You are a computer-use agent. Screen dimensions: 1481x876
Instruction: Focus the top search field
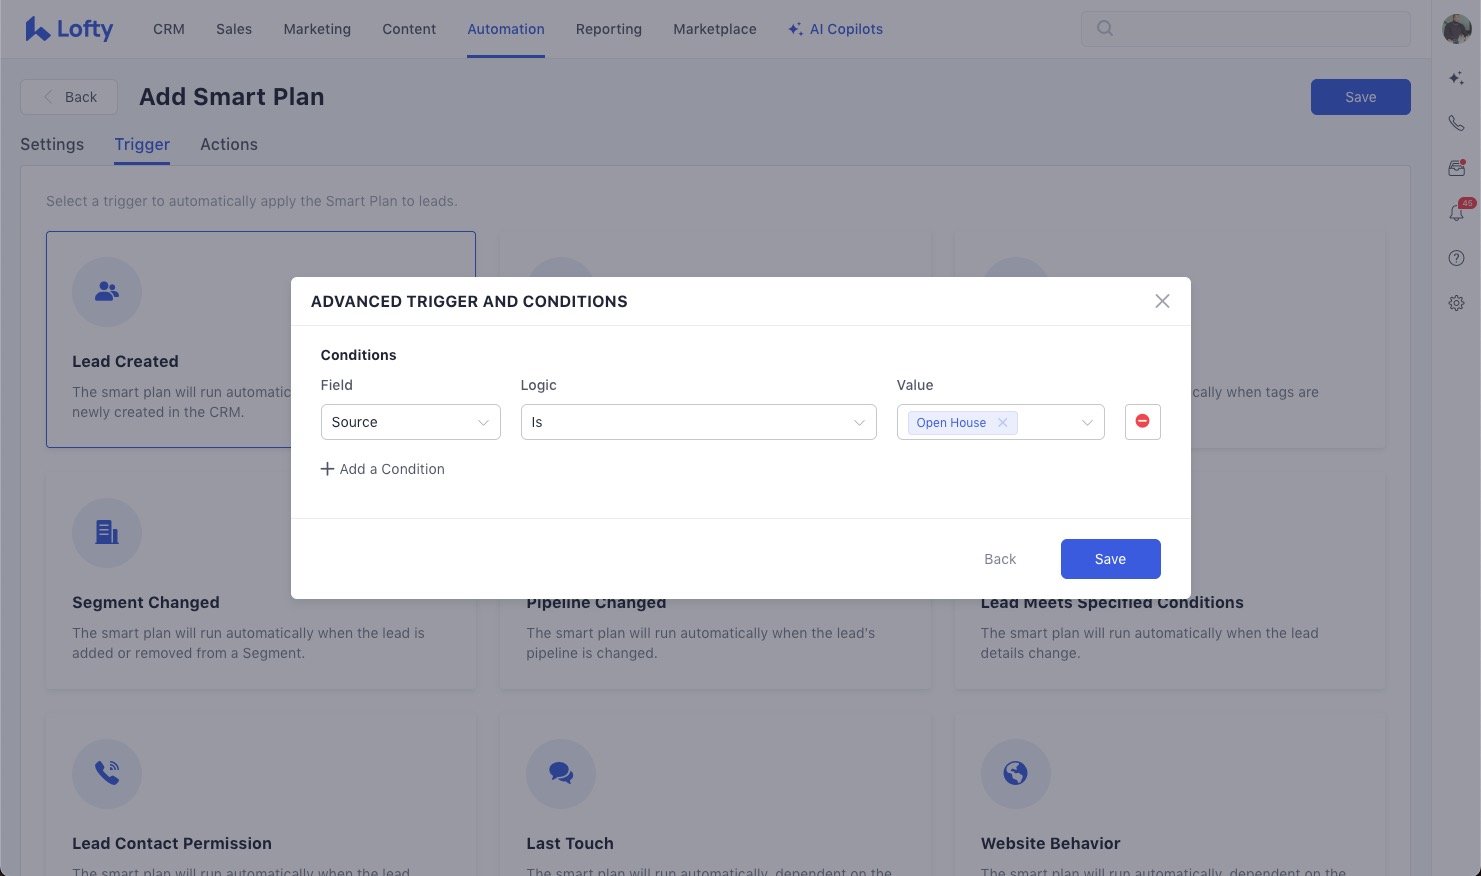click(1245, 29)
